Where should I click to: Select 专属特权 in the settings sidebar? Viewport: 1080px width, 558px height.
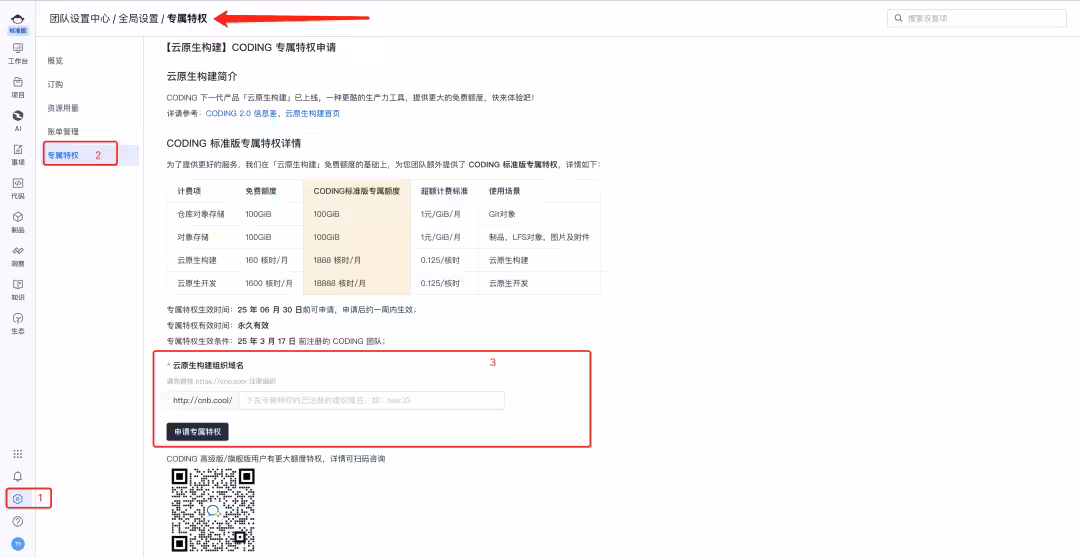(63, 156)
